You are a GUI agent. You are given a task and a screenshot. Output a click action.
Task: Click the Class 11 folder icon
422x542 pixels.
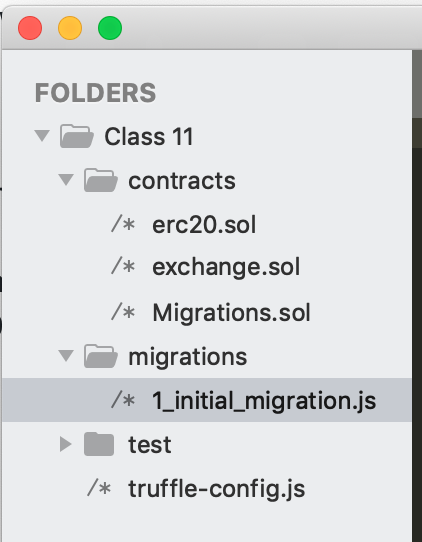[x=76, y=136]
